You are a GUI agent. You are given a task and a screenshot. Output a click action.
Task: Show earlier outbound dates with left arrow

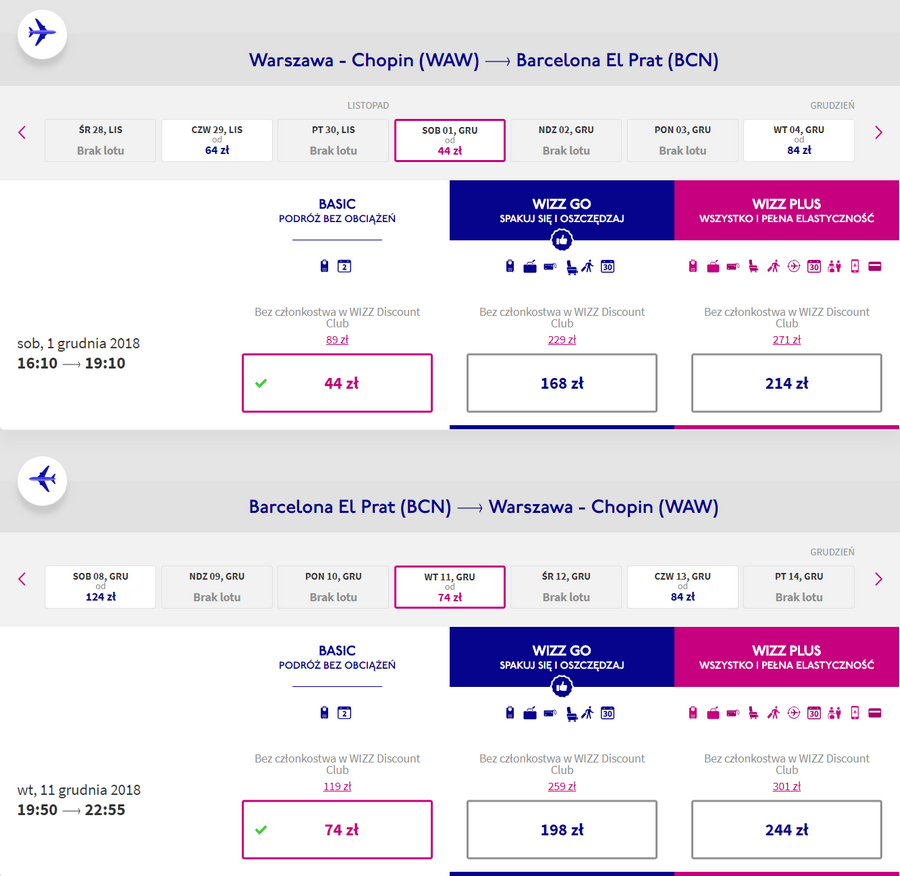22,133
